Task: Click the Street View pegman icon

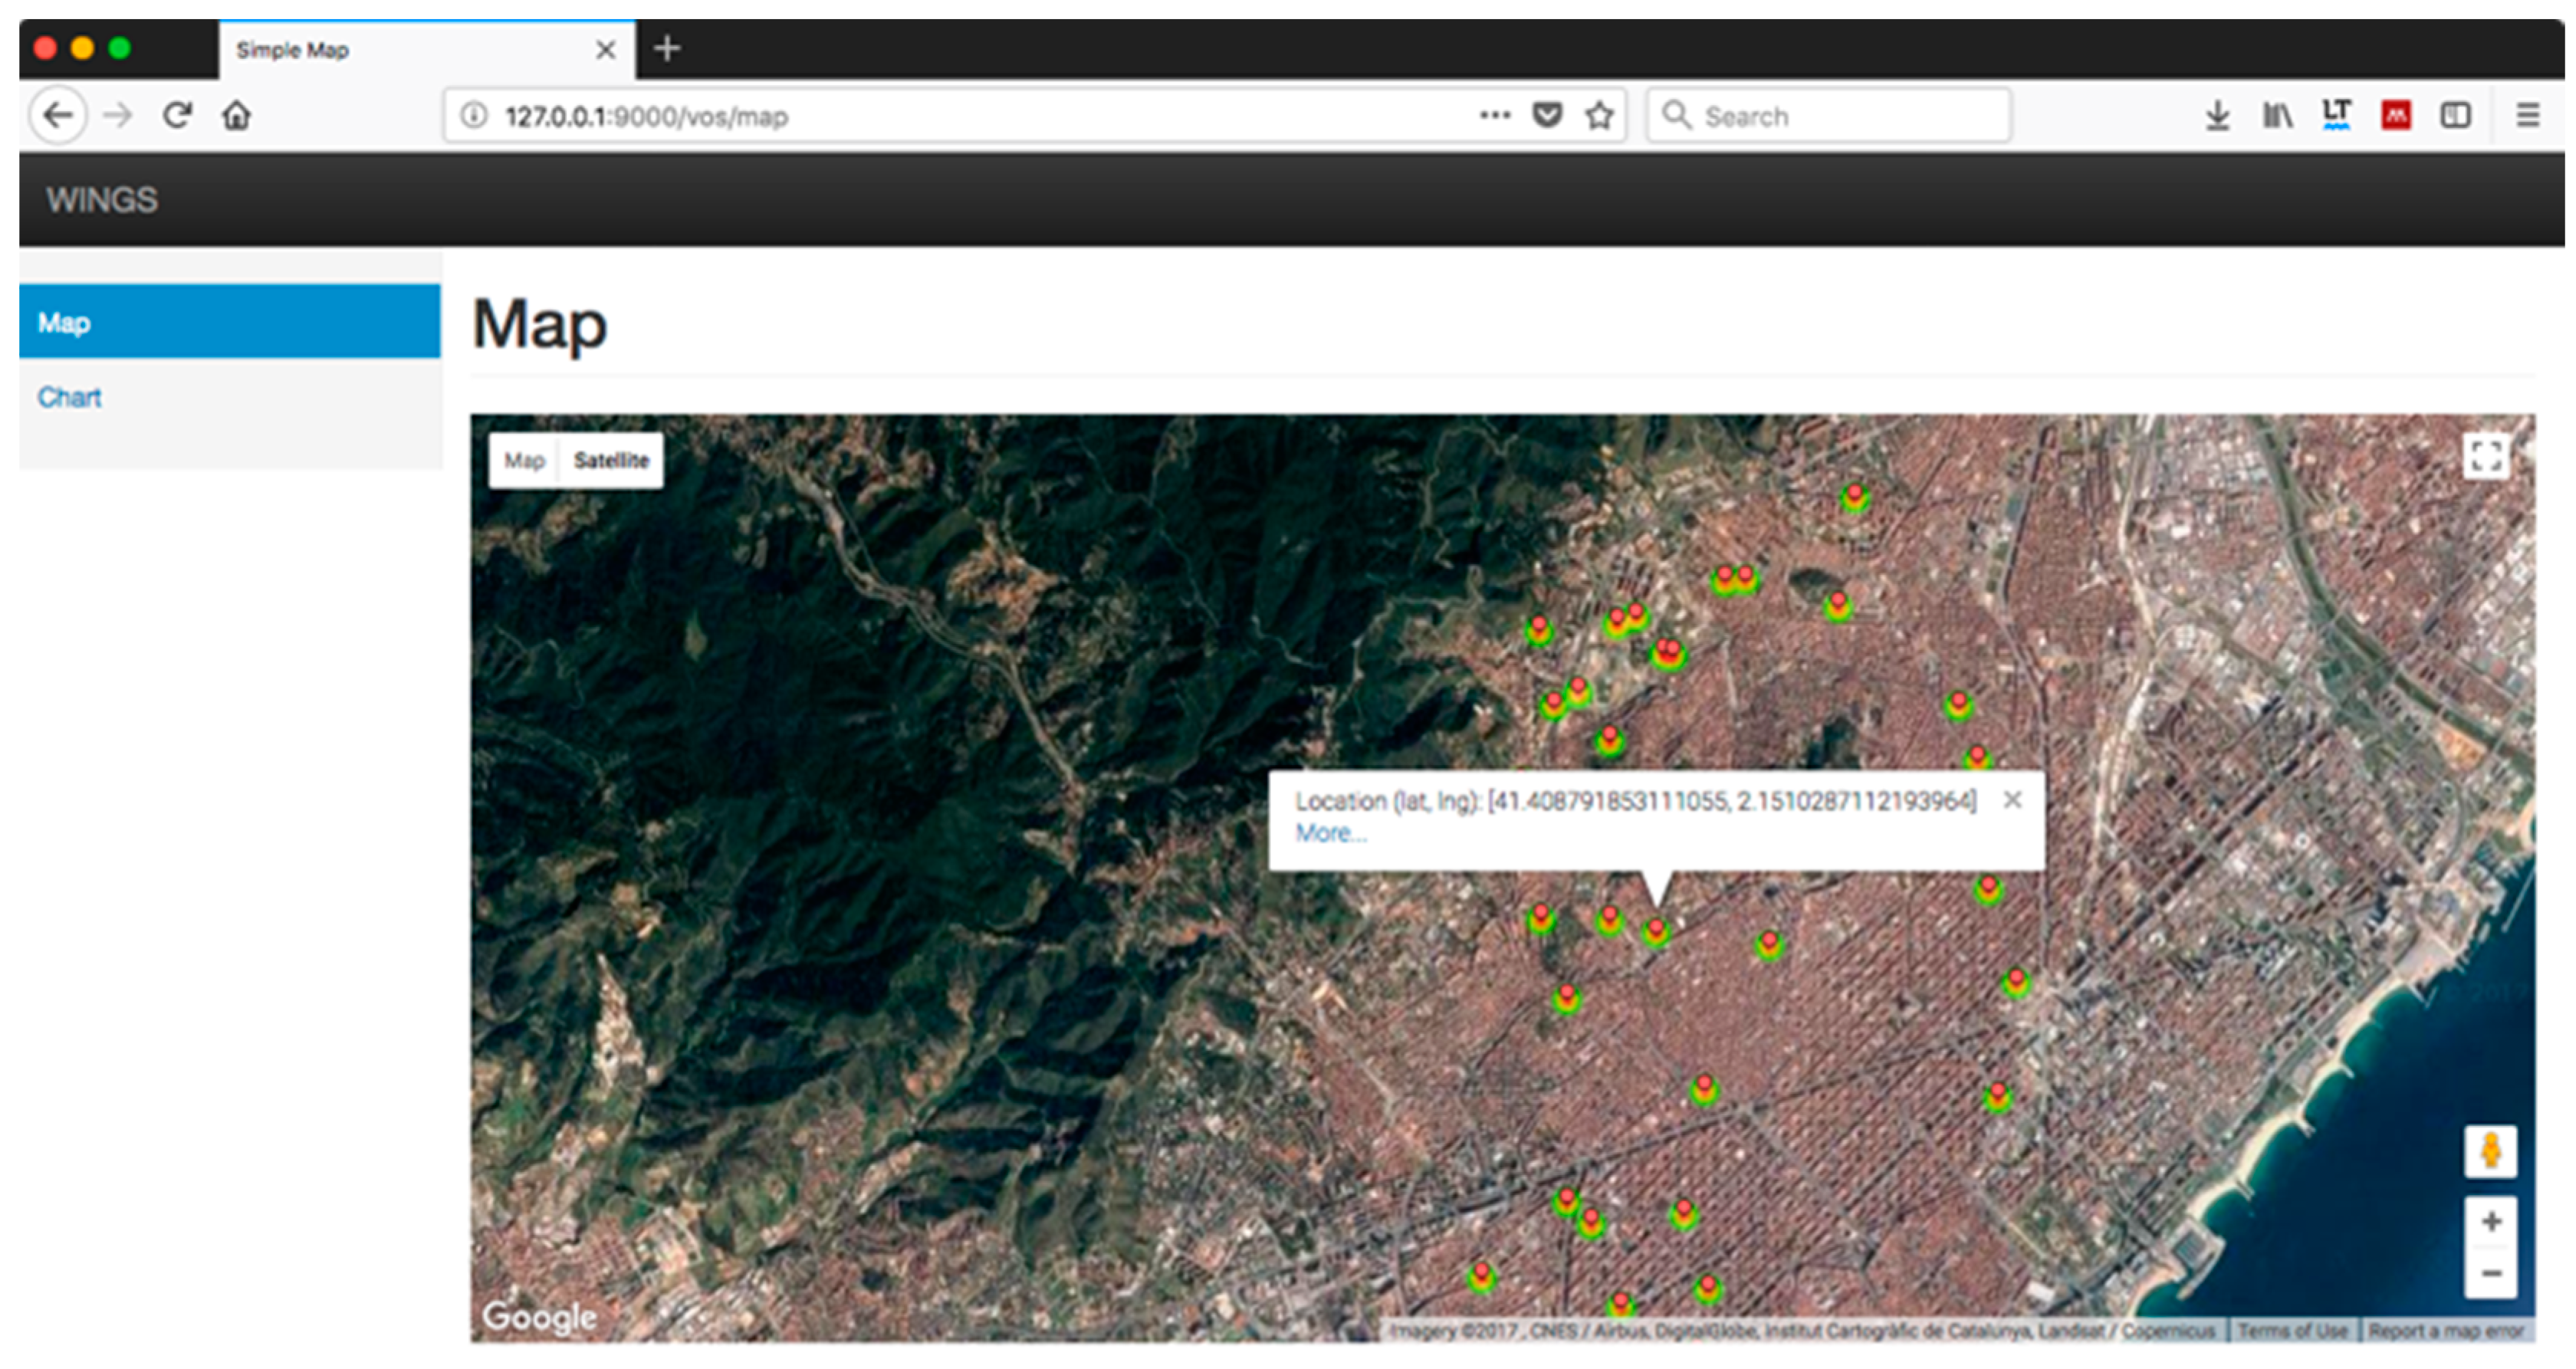Action: pos(2491,1152)
